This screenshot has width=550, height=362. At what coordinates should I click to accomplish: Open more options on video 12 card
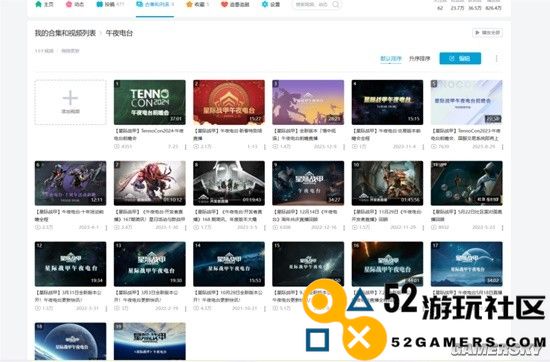click(x=106, y=308)
